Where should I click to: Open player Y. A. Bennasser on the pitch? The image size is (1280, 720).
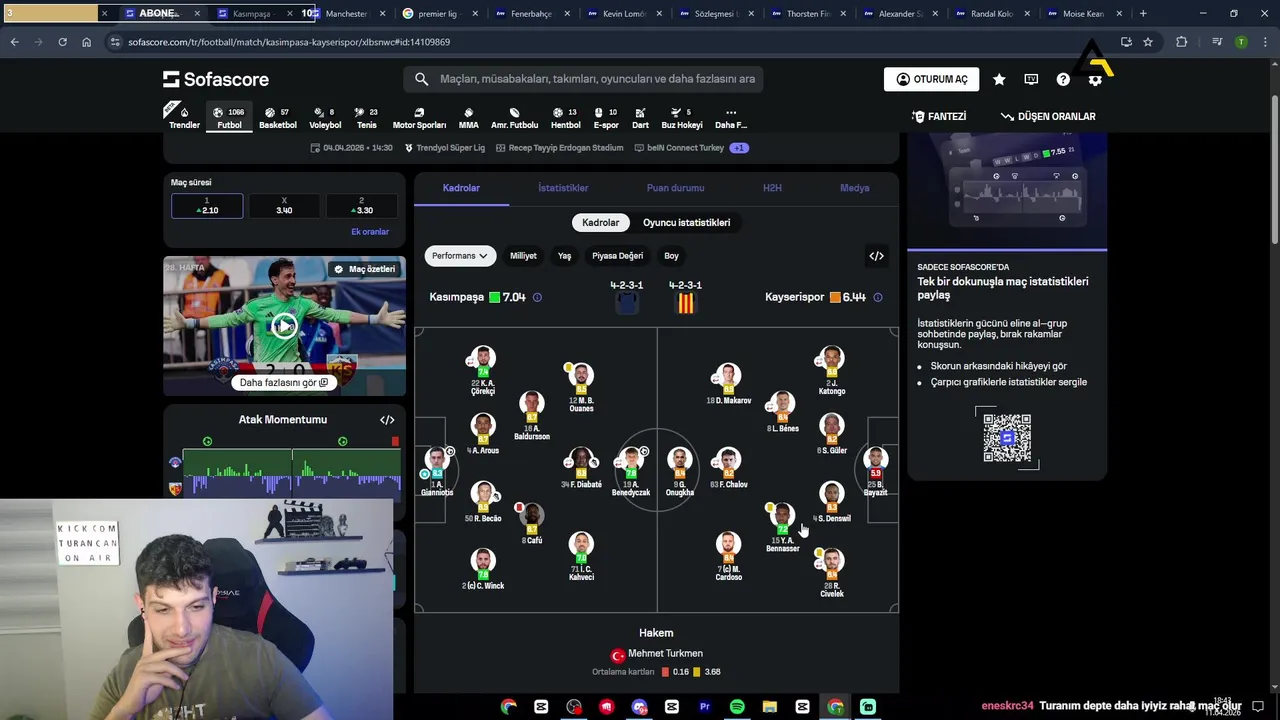(x=782, y=529)
